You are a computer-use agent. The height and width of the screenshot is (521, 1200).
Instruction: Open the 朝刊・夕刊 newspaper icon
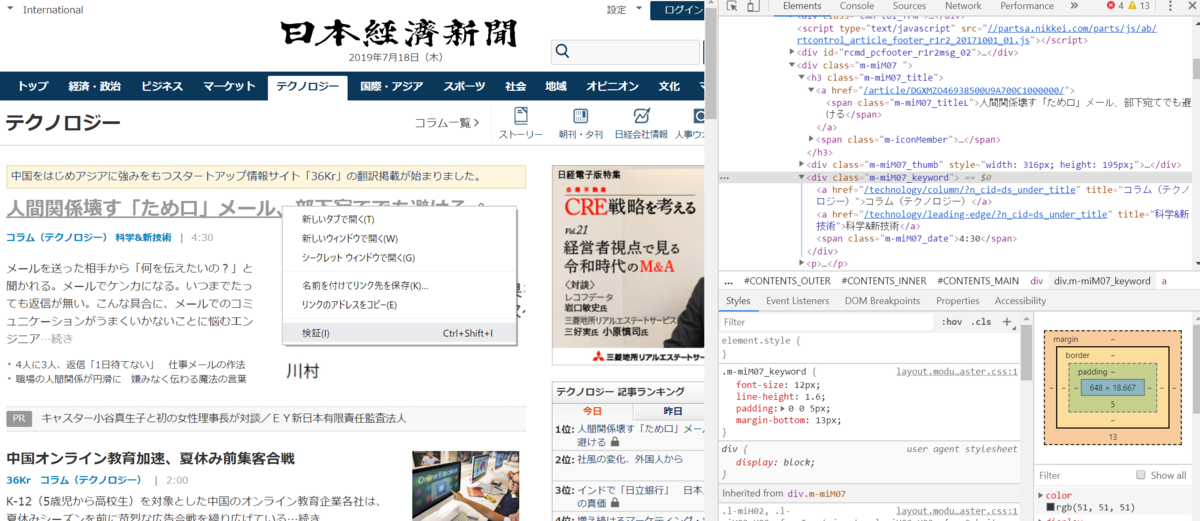tap(580, 116)
